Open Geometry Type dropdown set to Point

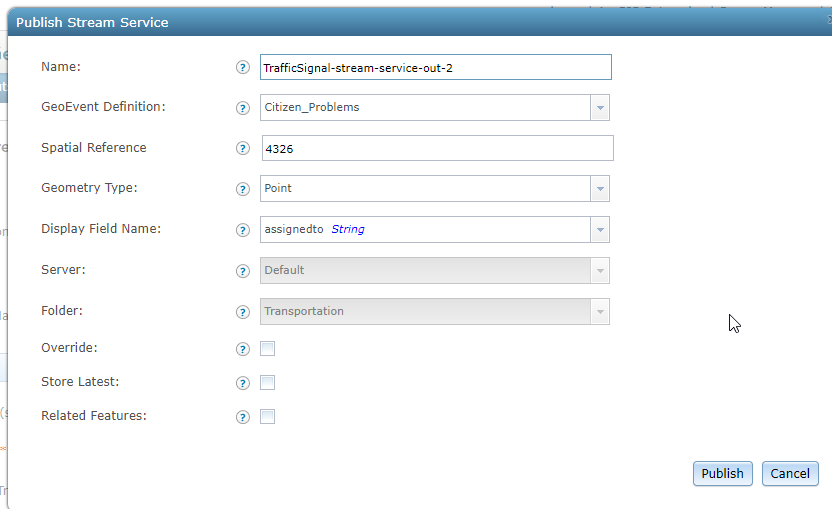click(435, 188)
